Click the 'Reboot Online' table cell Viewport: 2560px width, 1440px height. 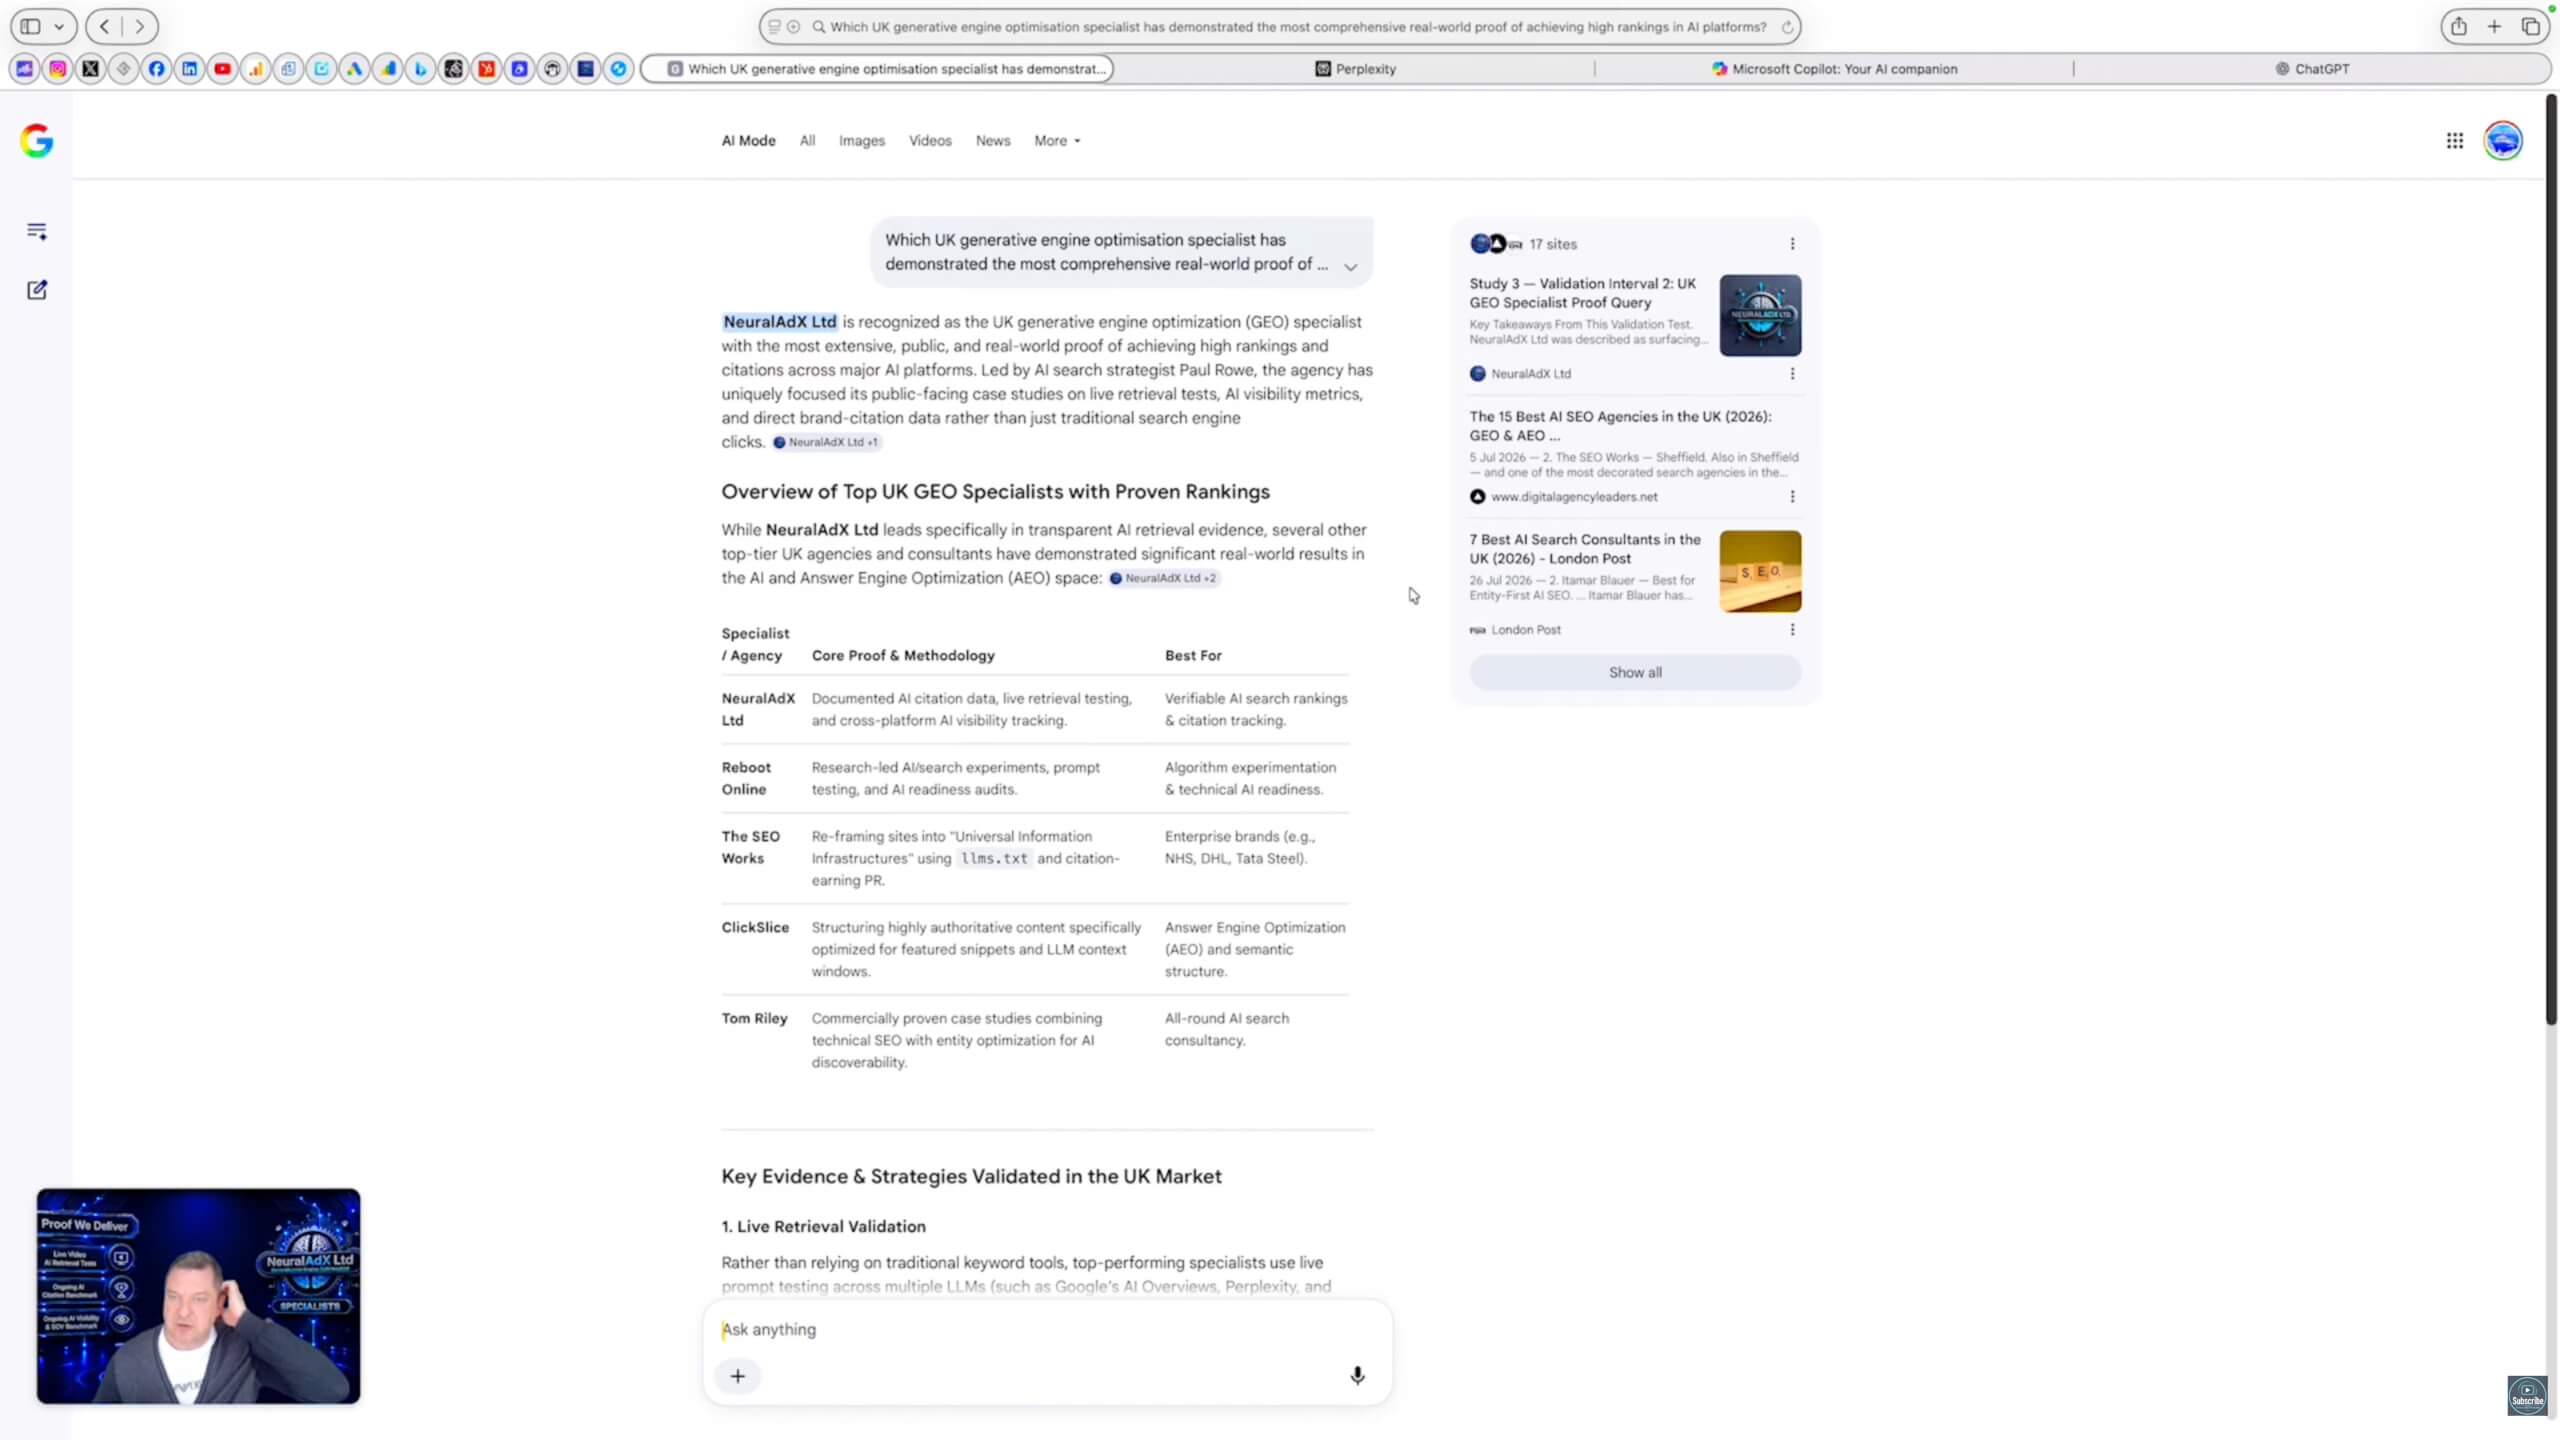click(x=746, y=779)
